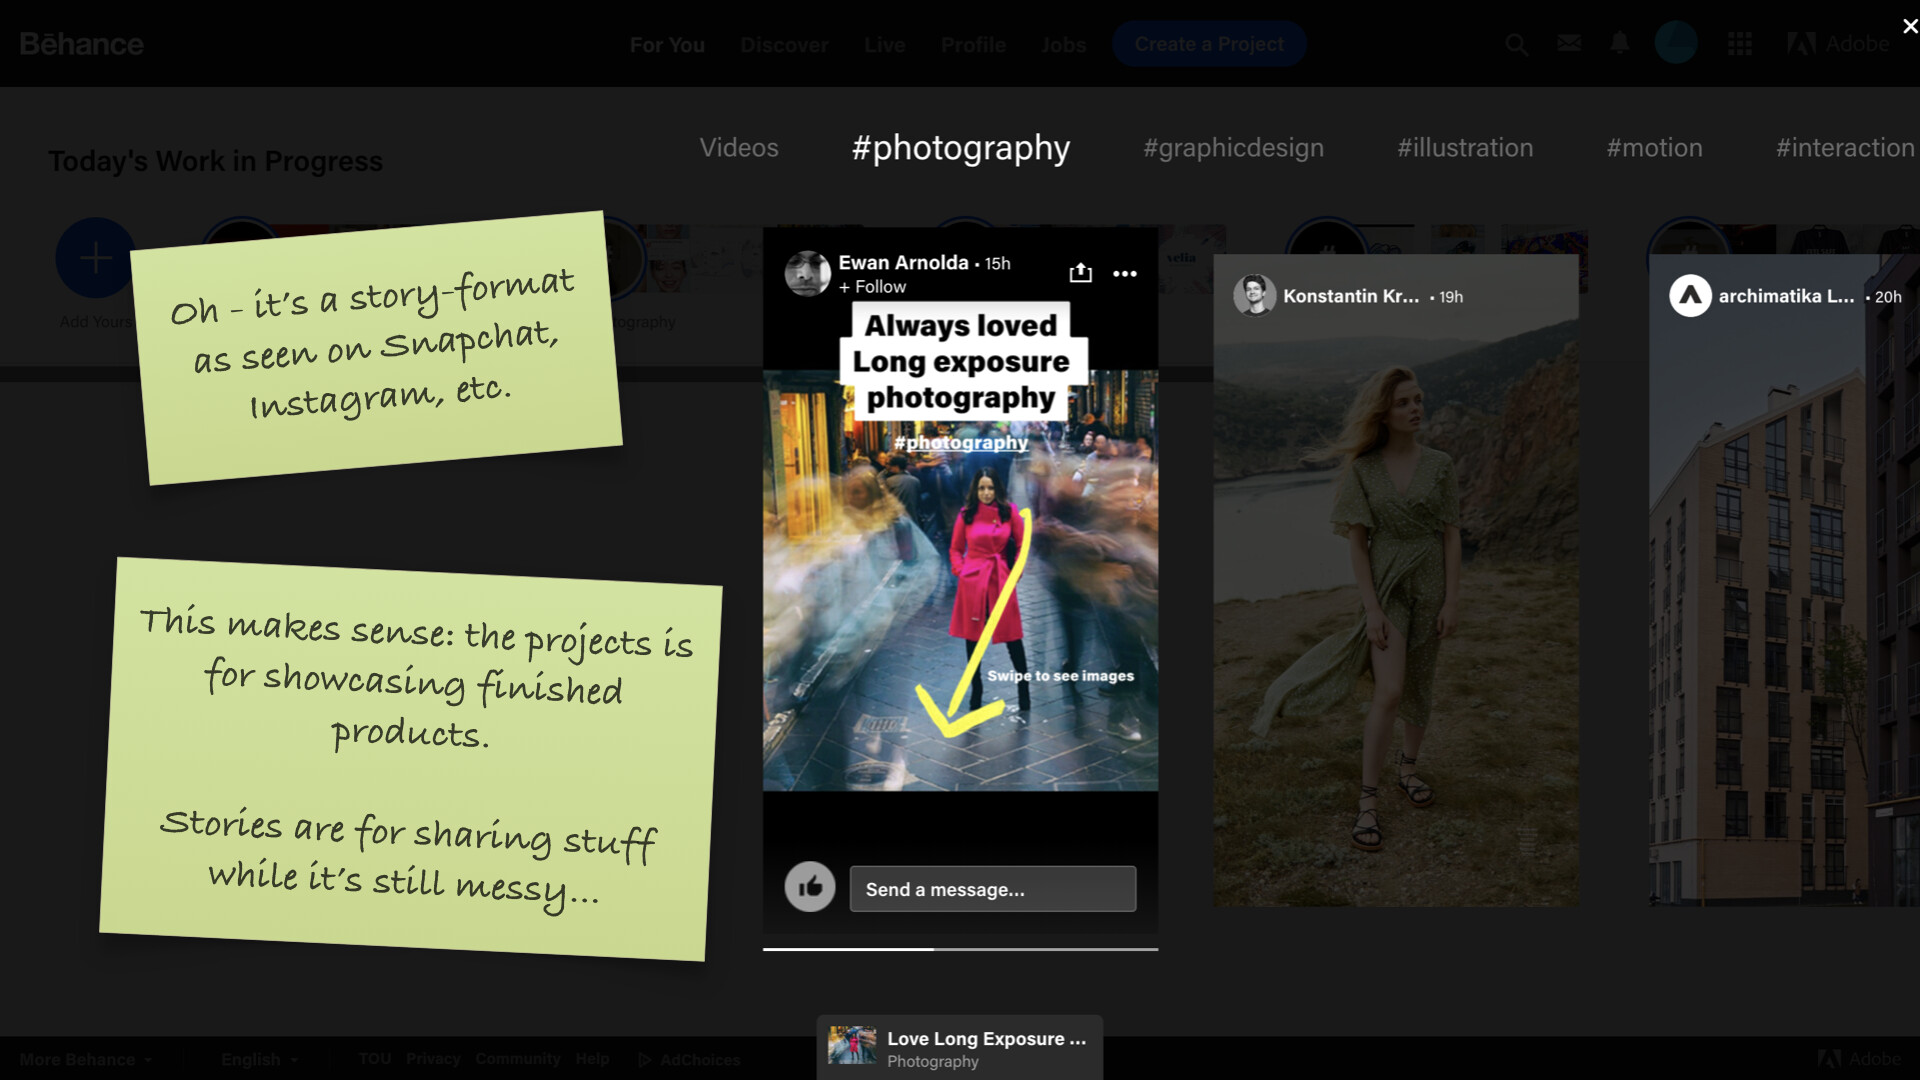Screen dimensions: 1920x1080
Task: Select the #illustration tab
Action: point(1464,148)
